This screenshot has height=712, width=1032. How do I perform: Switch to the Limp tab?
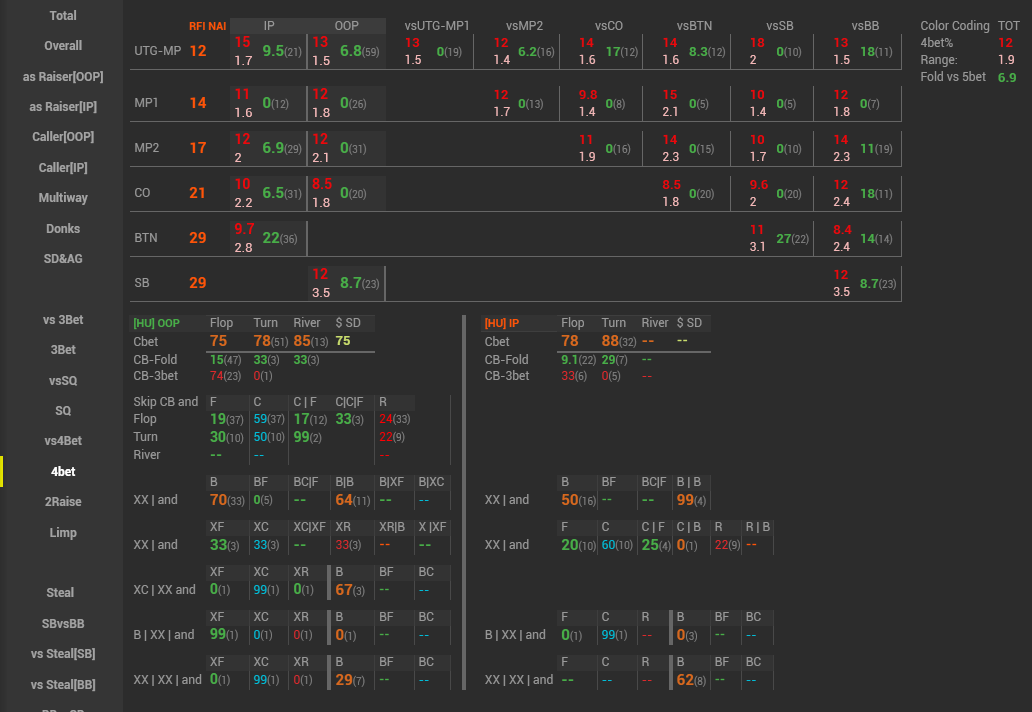[62, 533]
